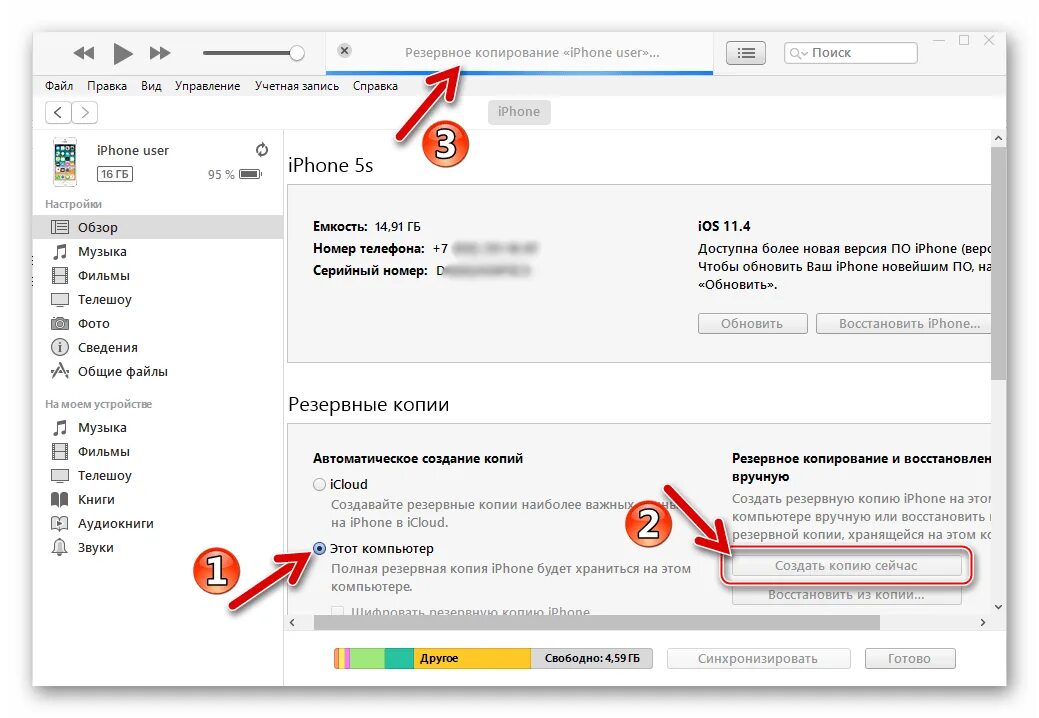1039x718 pixels.
Task: Open the Учетная запись menu
Action: (x=297, y=86)
